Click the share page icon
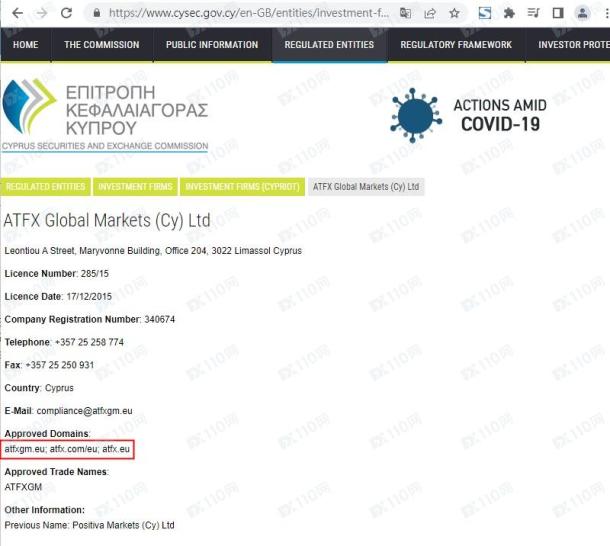Image resolution: width=610 pixels, height=546 pixels. 430,13
